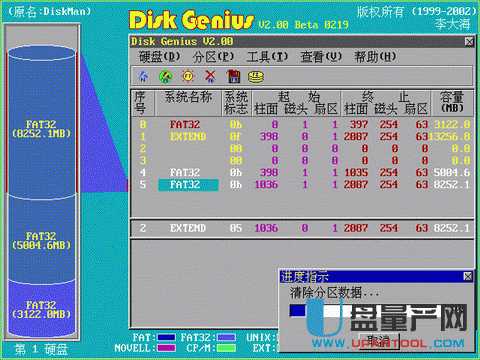Close the Disk Genius V2.00 window

469,42
